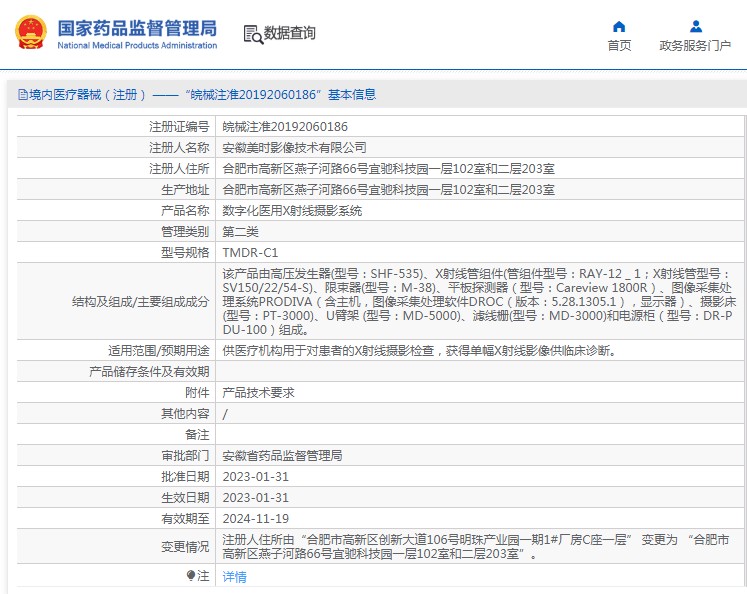Select expiry date 2024-11-19
The width and height of the screenshot is (747, 594).
point(256,518)
